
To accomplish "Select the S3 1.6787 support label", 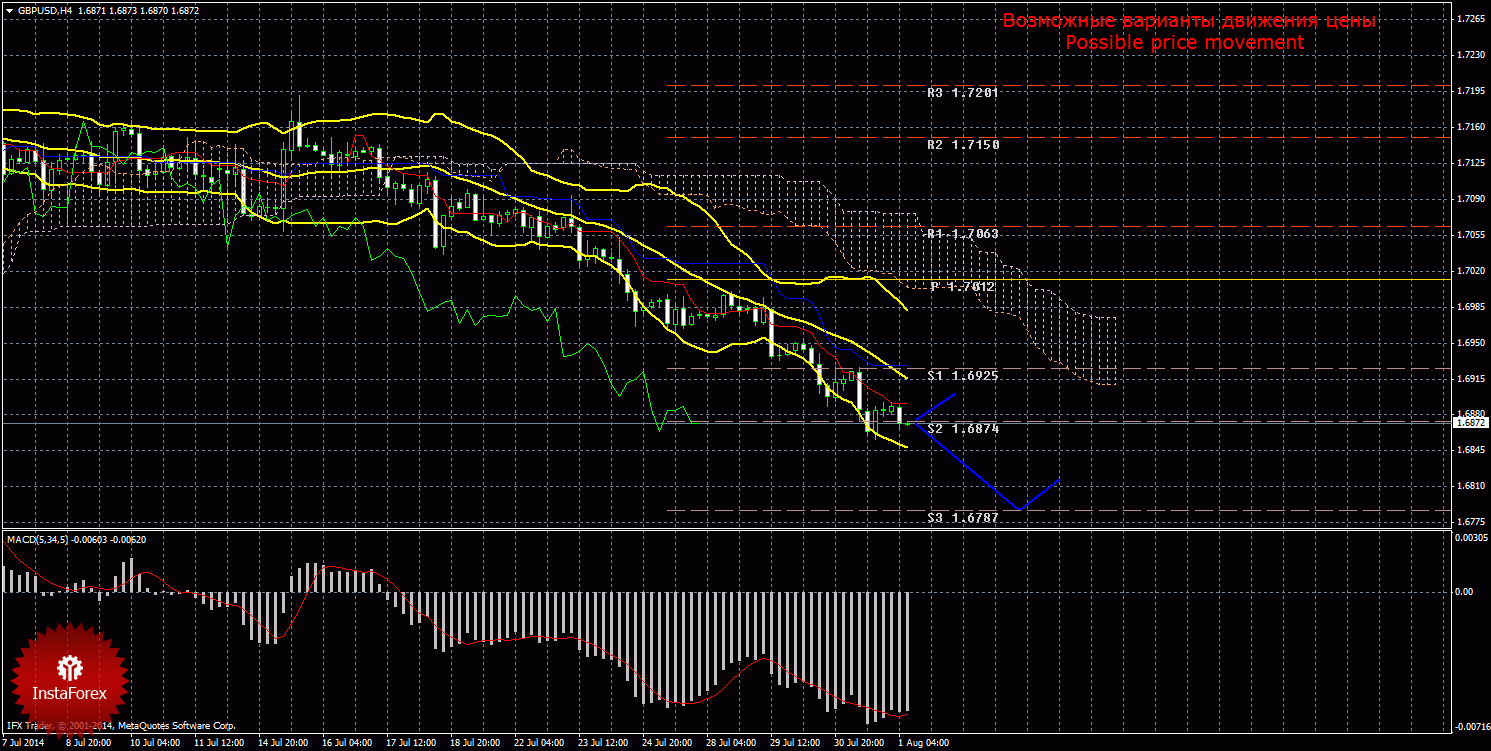I will 962,518.
